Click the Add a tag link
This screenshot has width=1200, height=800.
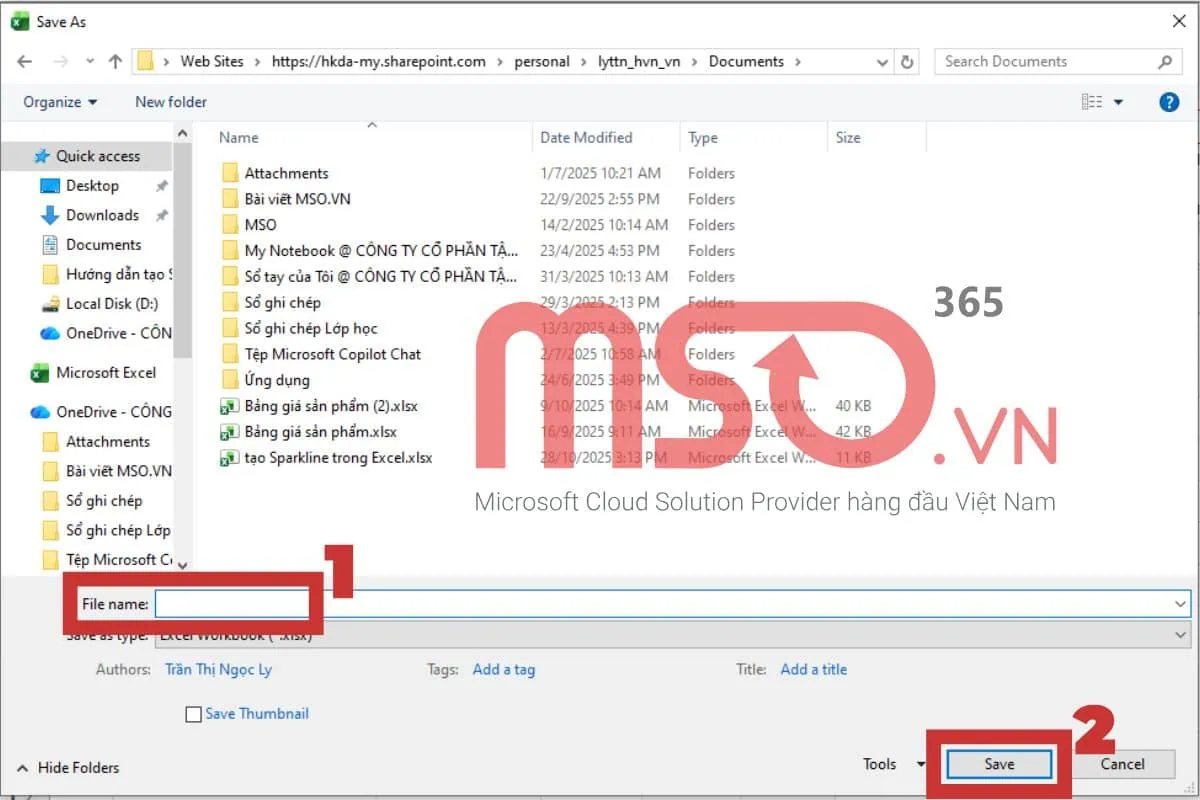click(x=503, y=670)
